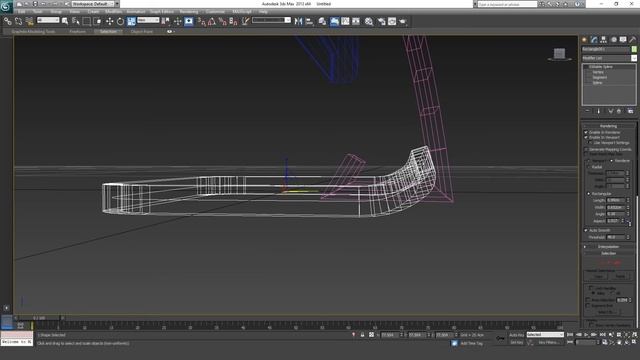
Task: Click the time slider handle
Action: [39, 318]
